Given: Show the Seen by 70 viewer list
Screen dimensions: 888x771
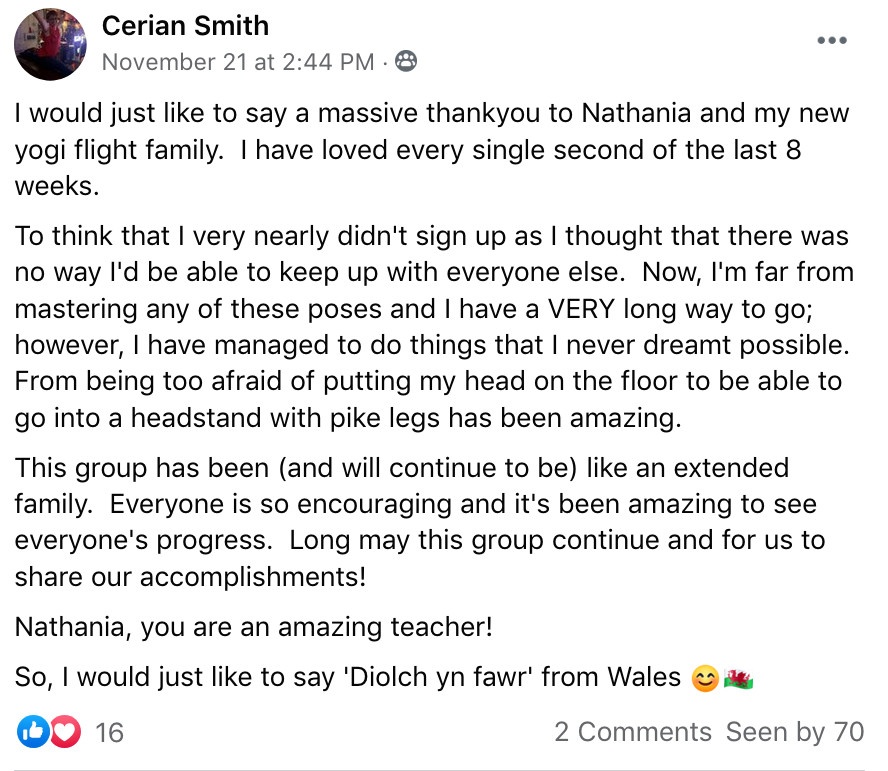Looking at the screenshot, I should [795, 732].
